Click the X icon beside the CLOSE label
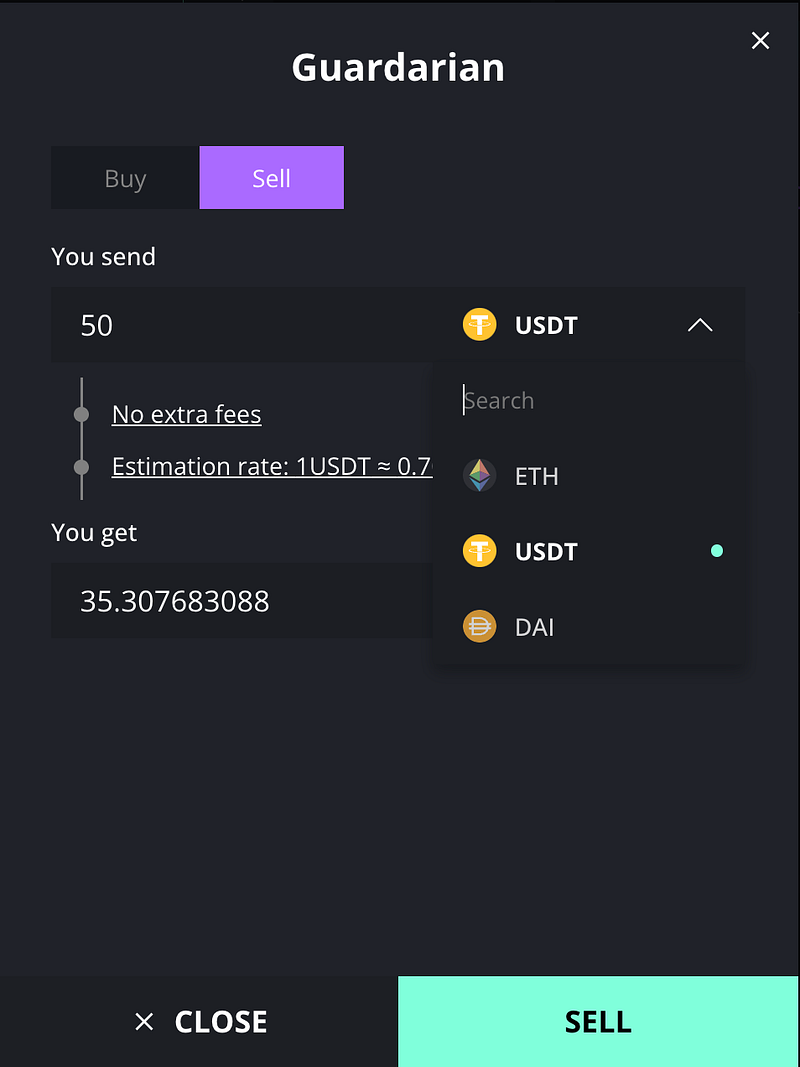The image size is (800, 1067). click(145, 1021)
